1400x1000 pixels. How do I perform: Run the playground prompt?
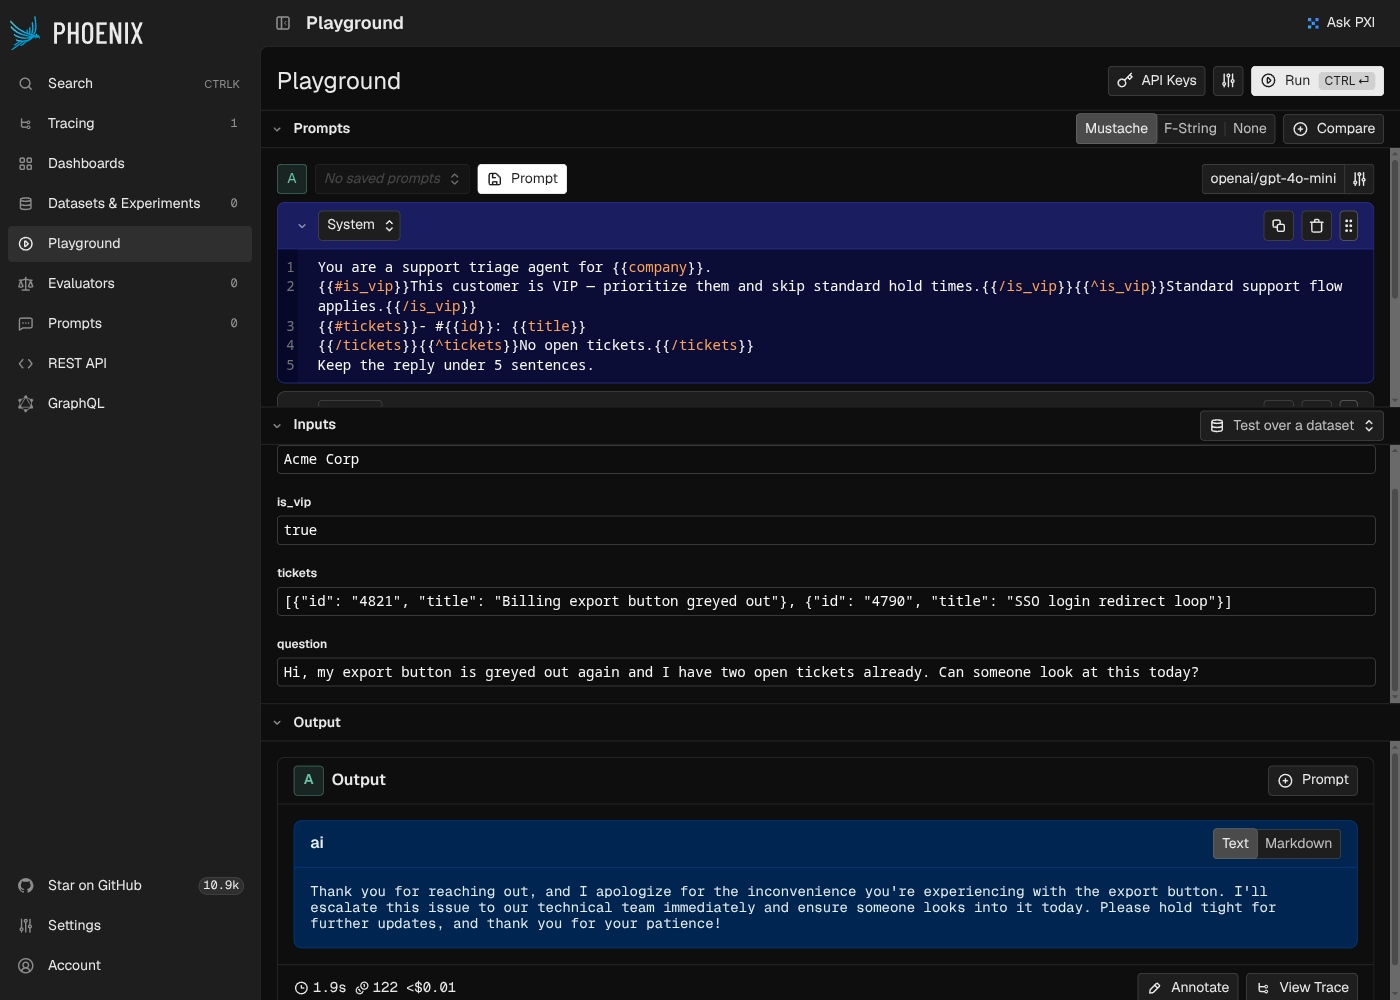(x=1317, y=81)
